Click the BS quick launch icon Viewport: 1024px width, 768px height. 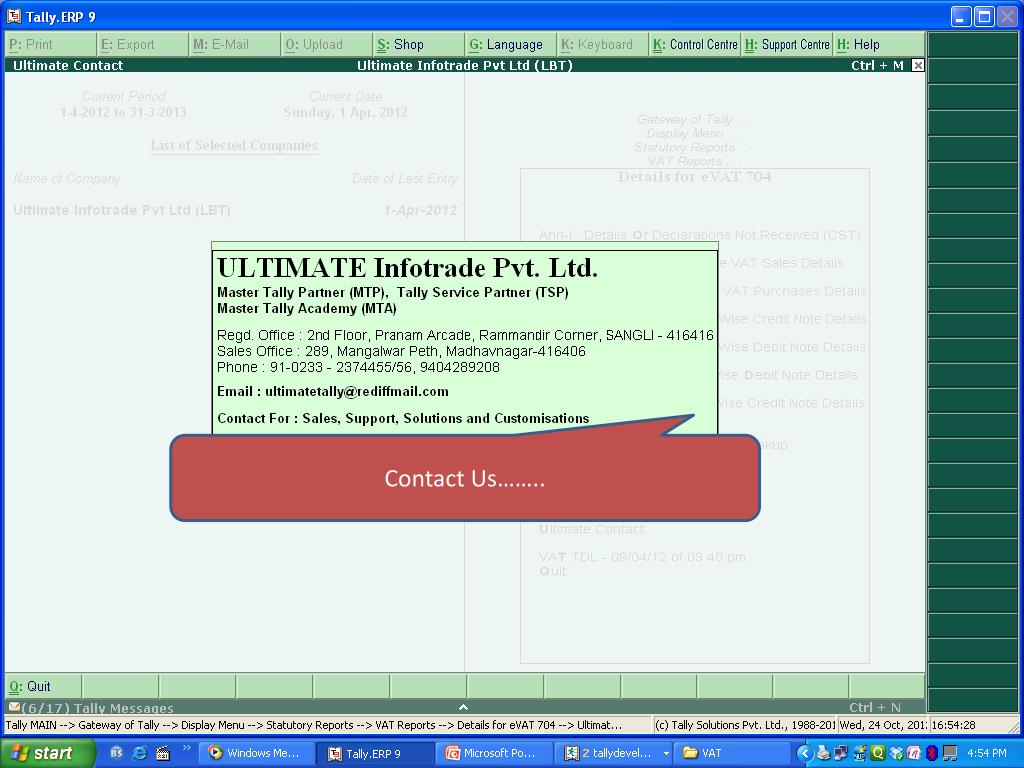pos(116,753)
